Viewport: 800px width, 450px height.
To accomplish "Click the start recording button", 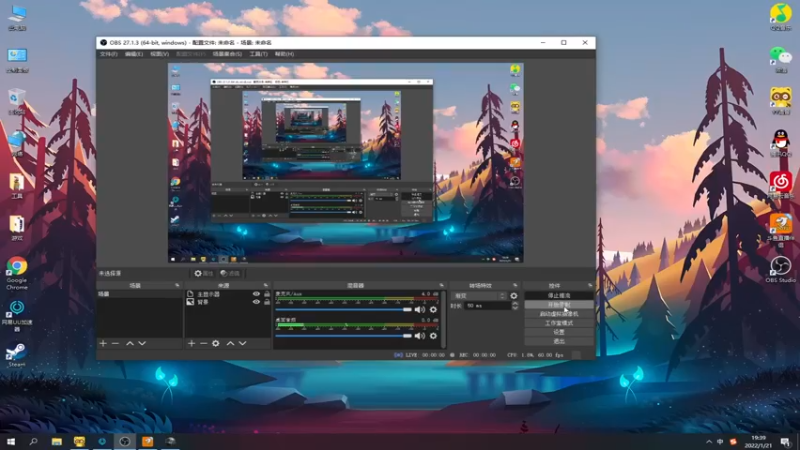I will [x=559, y=305].
